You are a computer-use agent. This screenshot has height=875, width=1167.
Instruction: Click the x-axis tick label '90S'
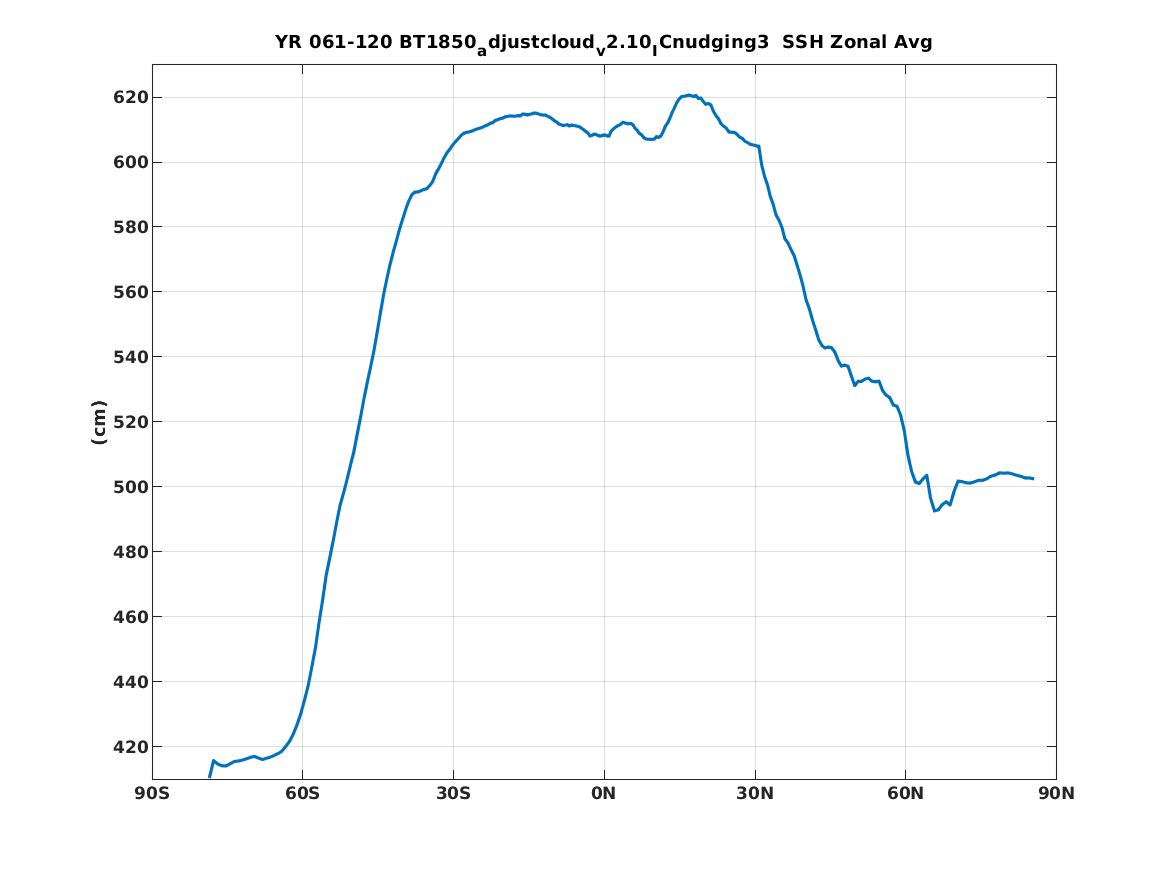tap(152, 794)
